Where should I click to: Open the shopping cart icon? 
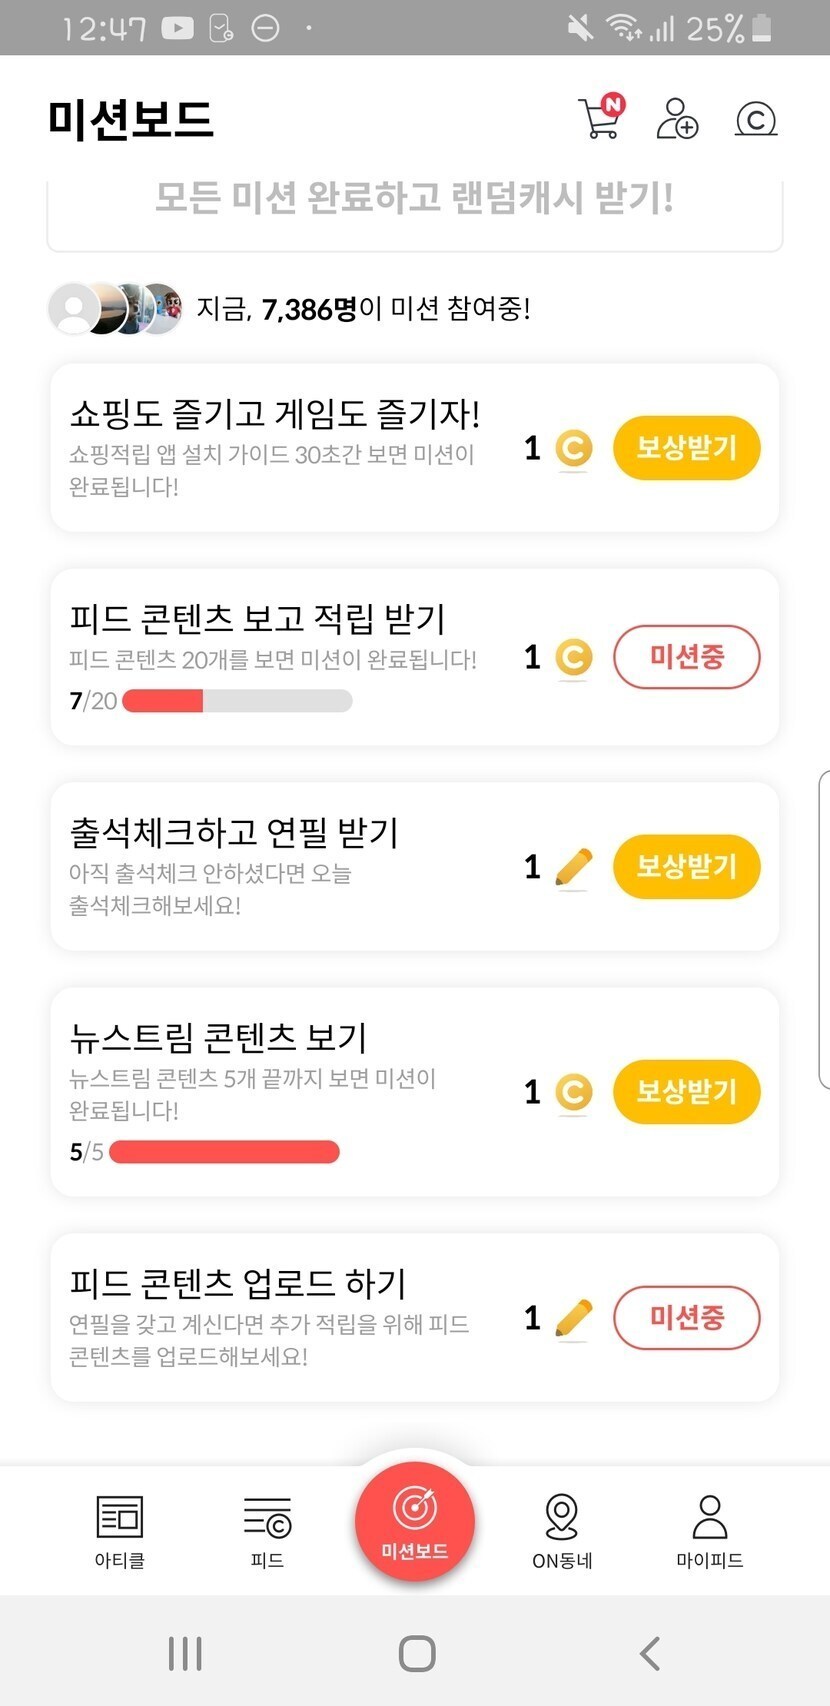click(x=601, y=118)
